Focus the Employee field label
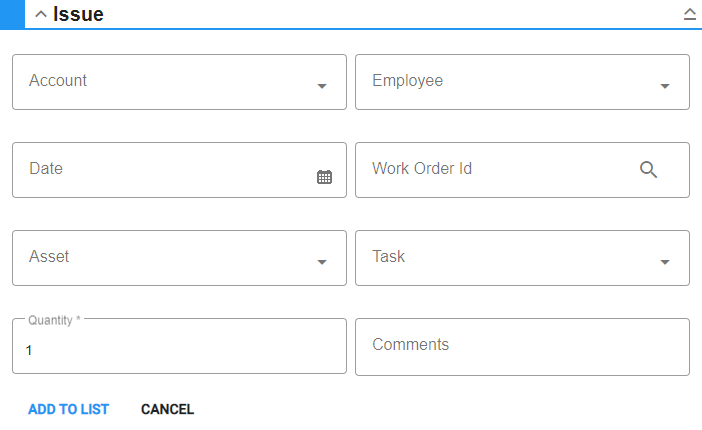The image size is (702, 430). [x=407, y=81]
